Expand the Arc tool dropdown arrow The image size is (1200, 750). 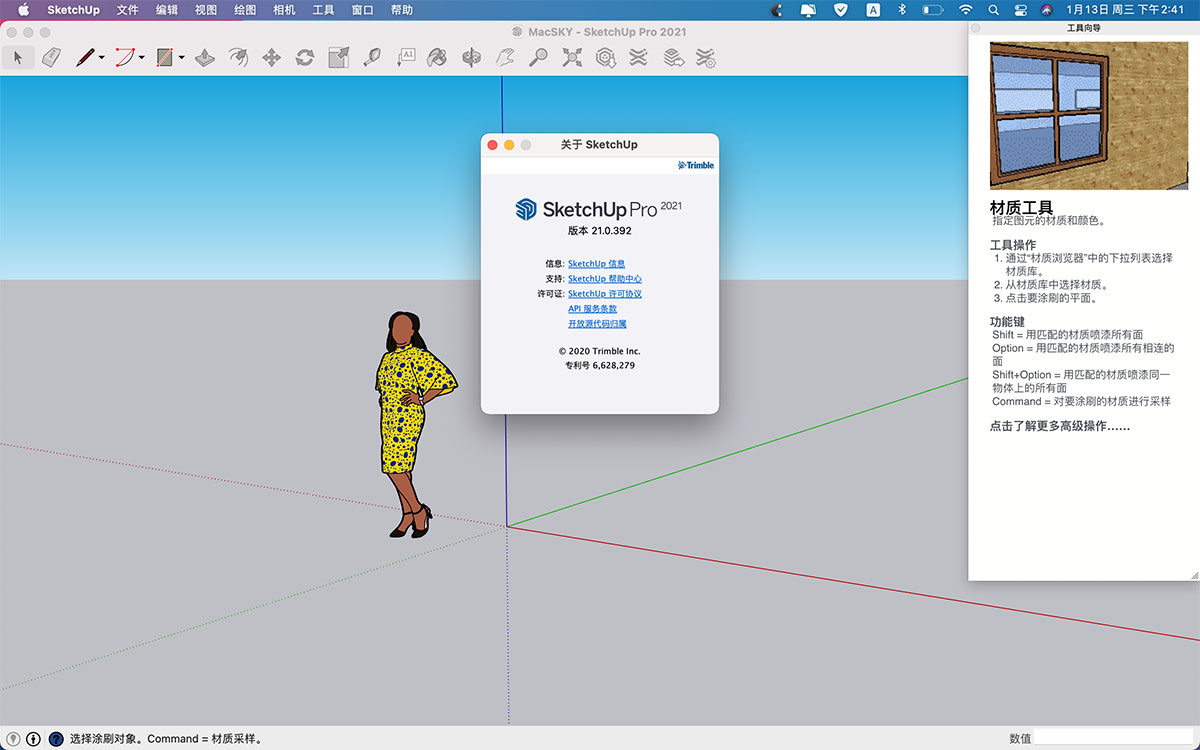141,58
